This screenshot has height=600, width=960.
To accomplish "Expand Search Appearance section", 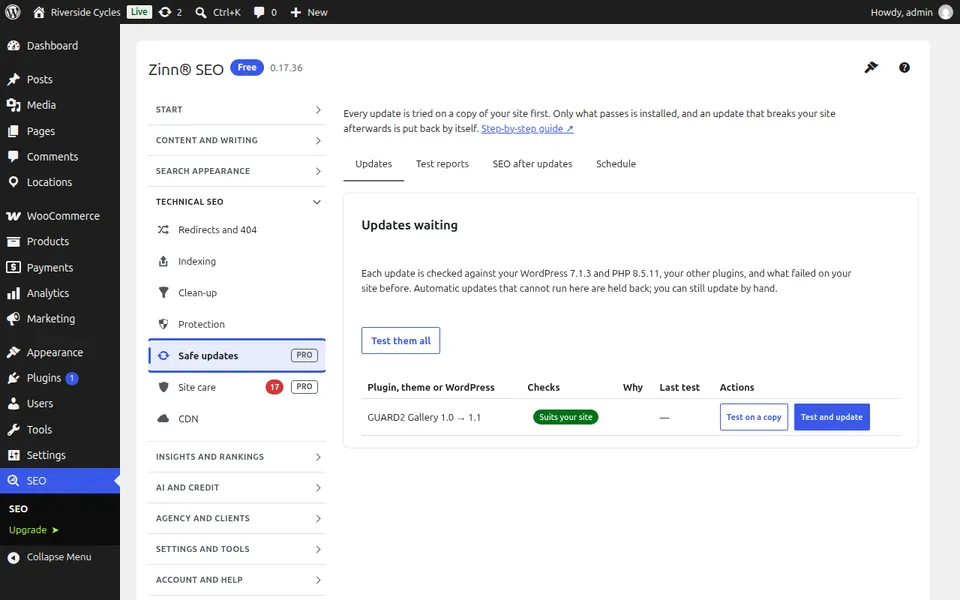I will point(237,171).
